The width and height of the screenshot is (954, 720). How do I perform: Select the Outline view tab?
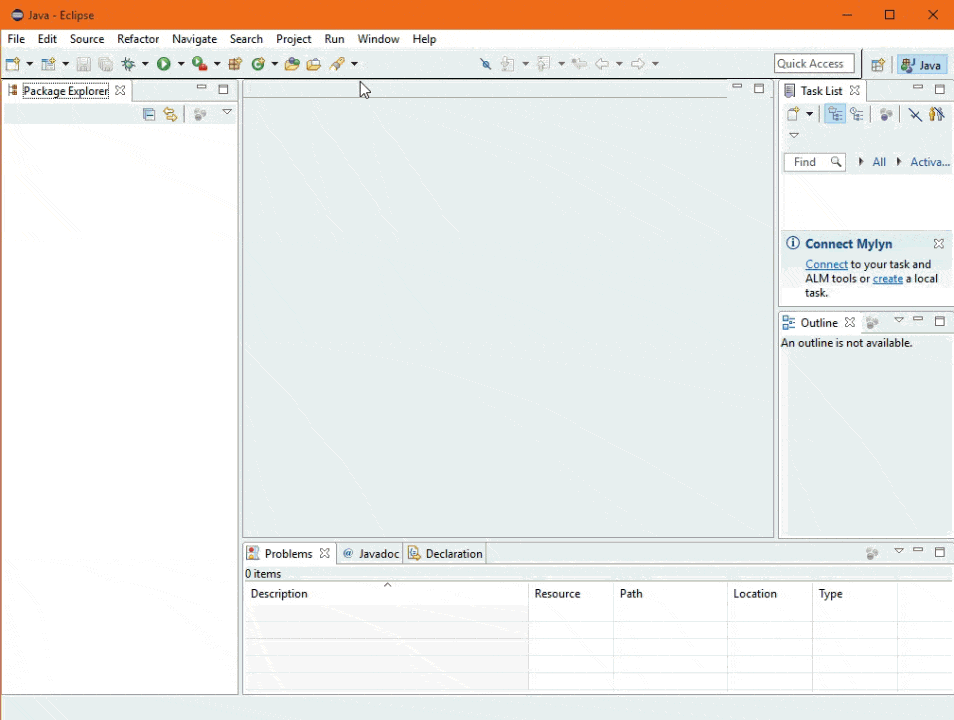click(x=819, y=323)
